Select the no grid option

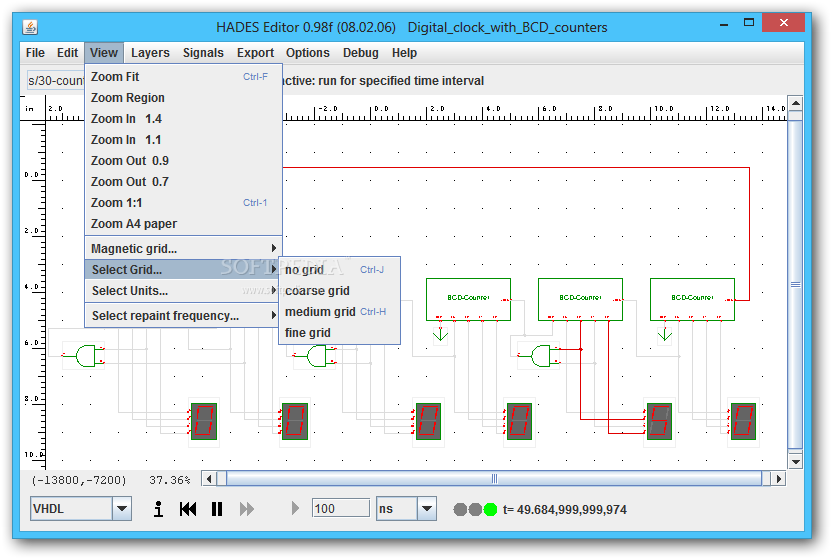(340, 269)
